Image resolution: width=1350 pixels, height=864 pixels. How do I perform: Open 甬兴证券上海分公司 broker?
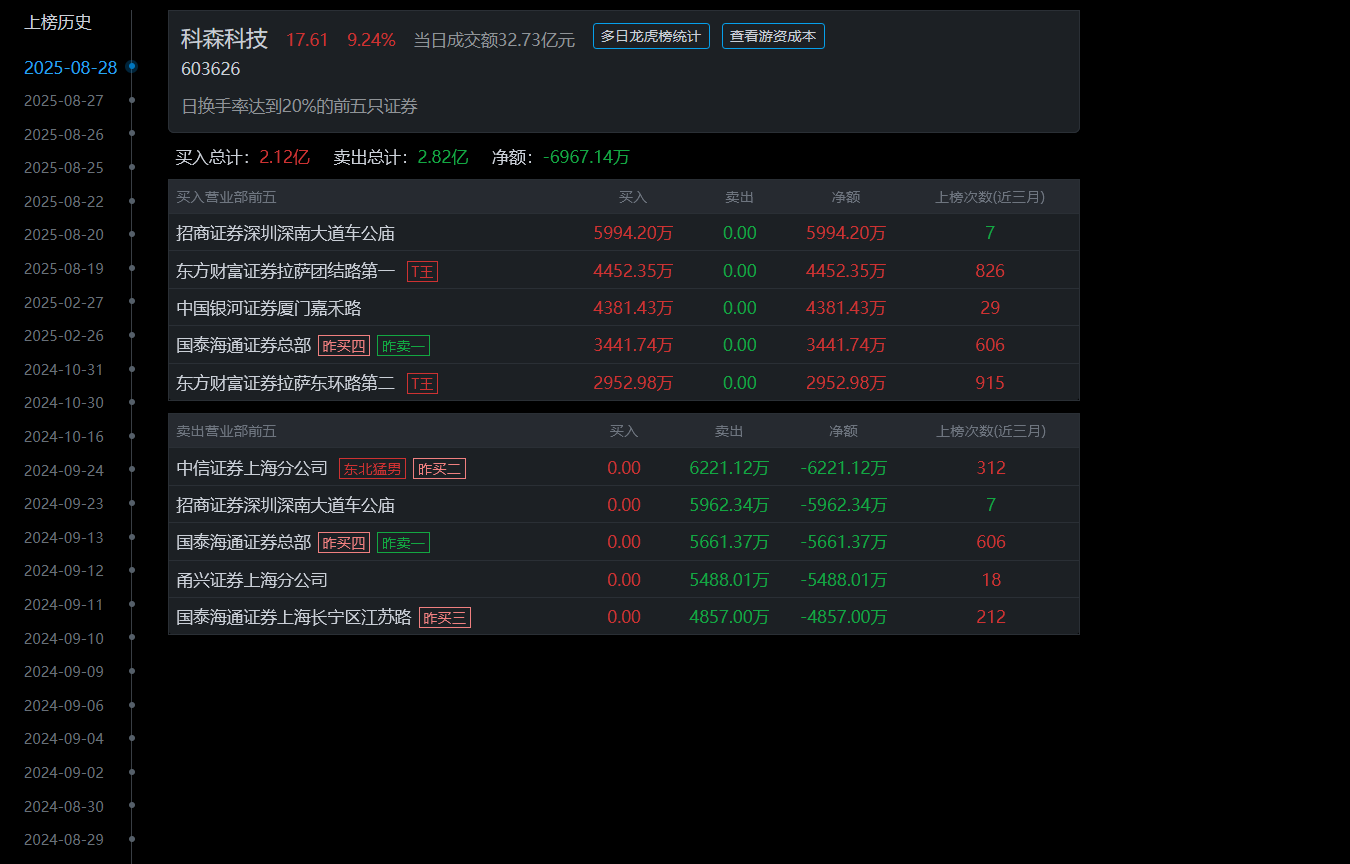[252, 580]
